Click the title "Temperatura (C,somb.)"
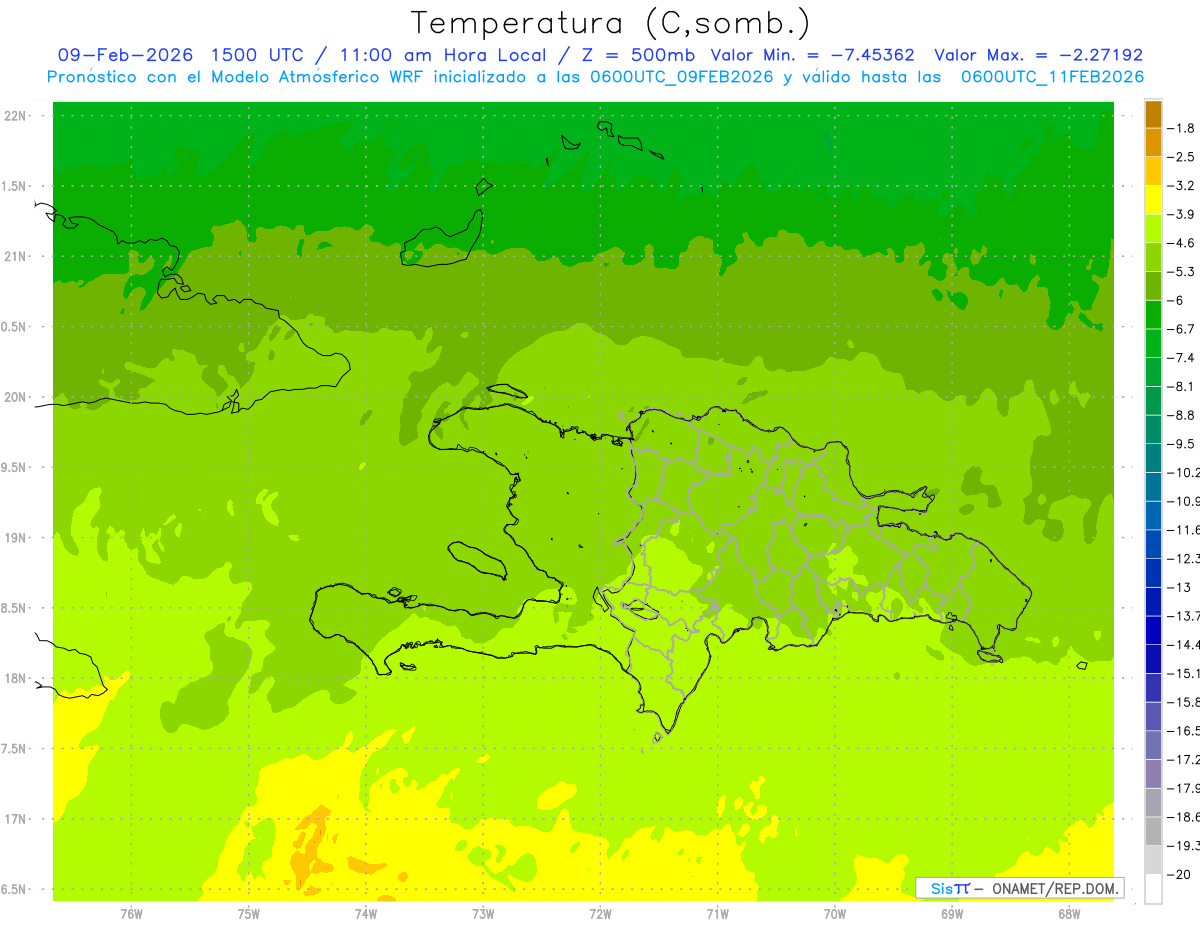 coord(610,23)
